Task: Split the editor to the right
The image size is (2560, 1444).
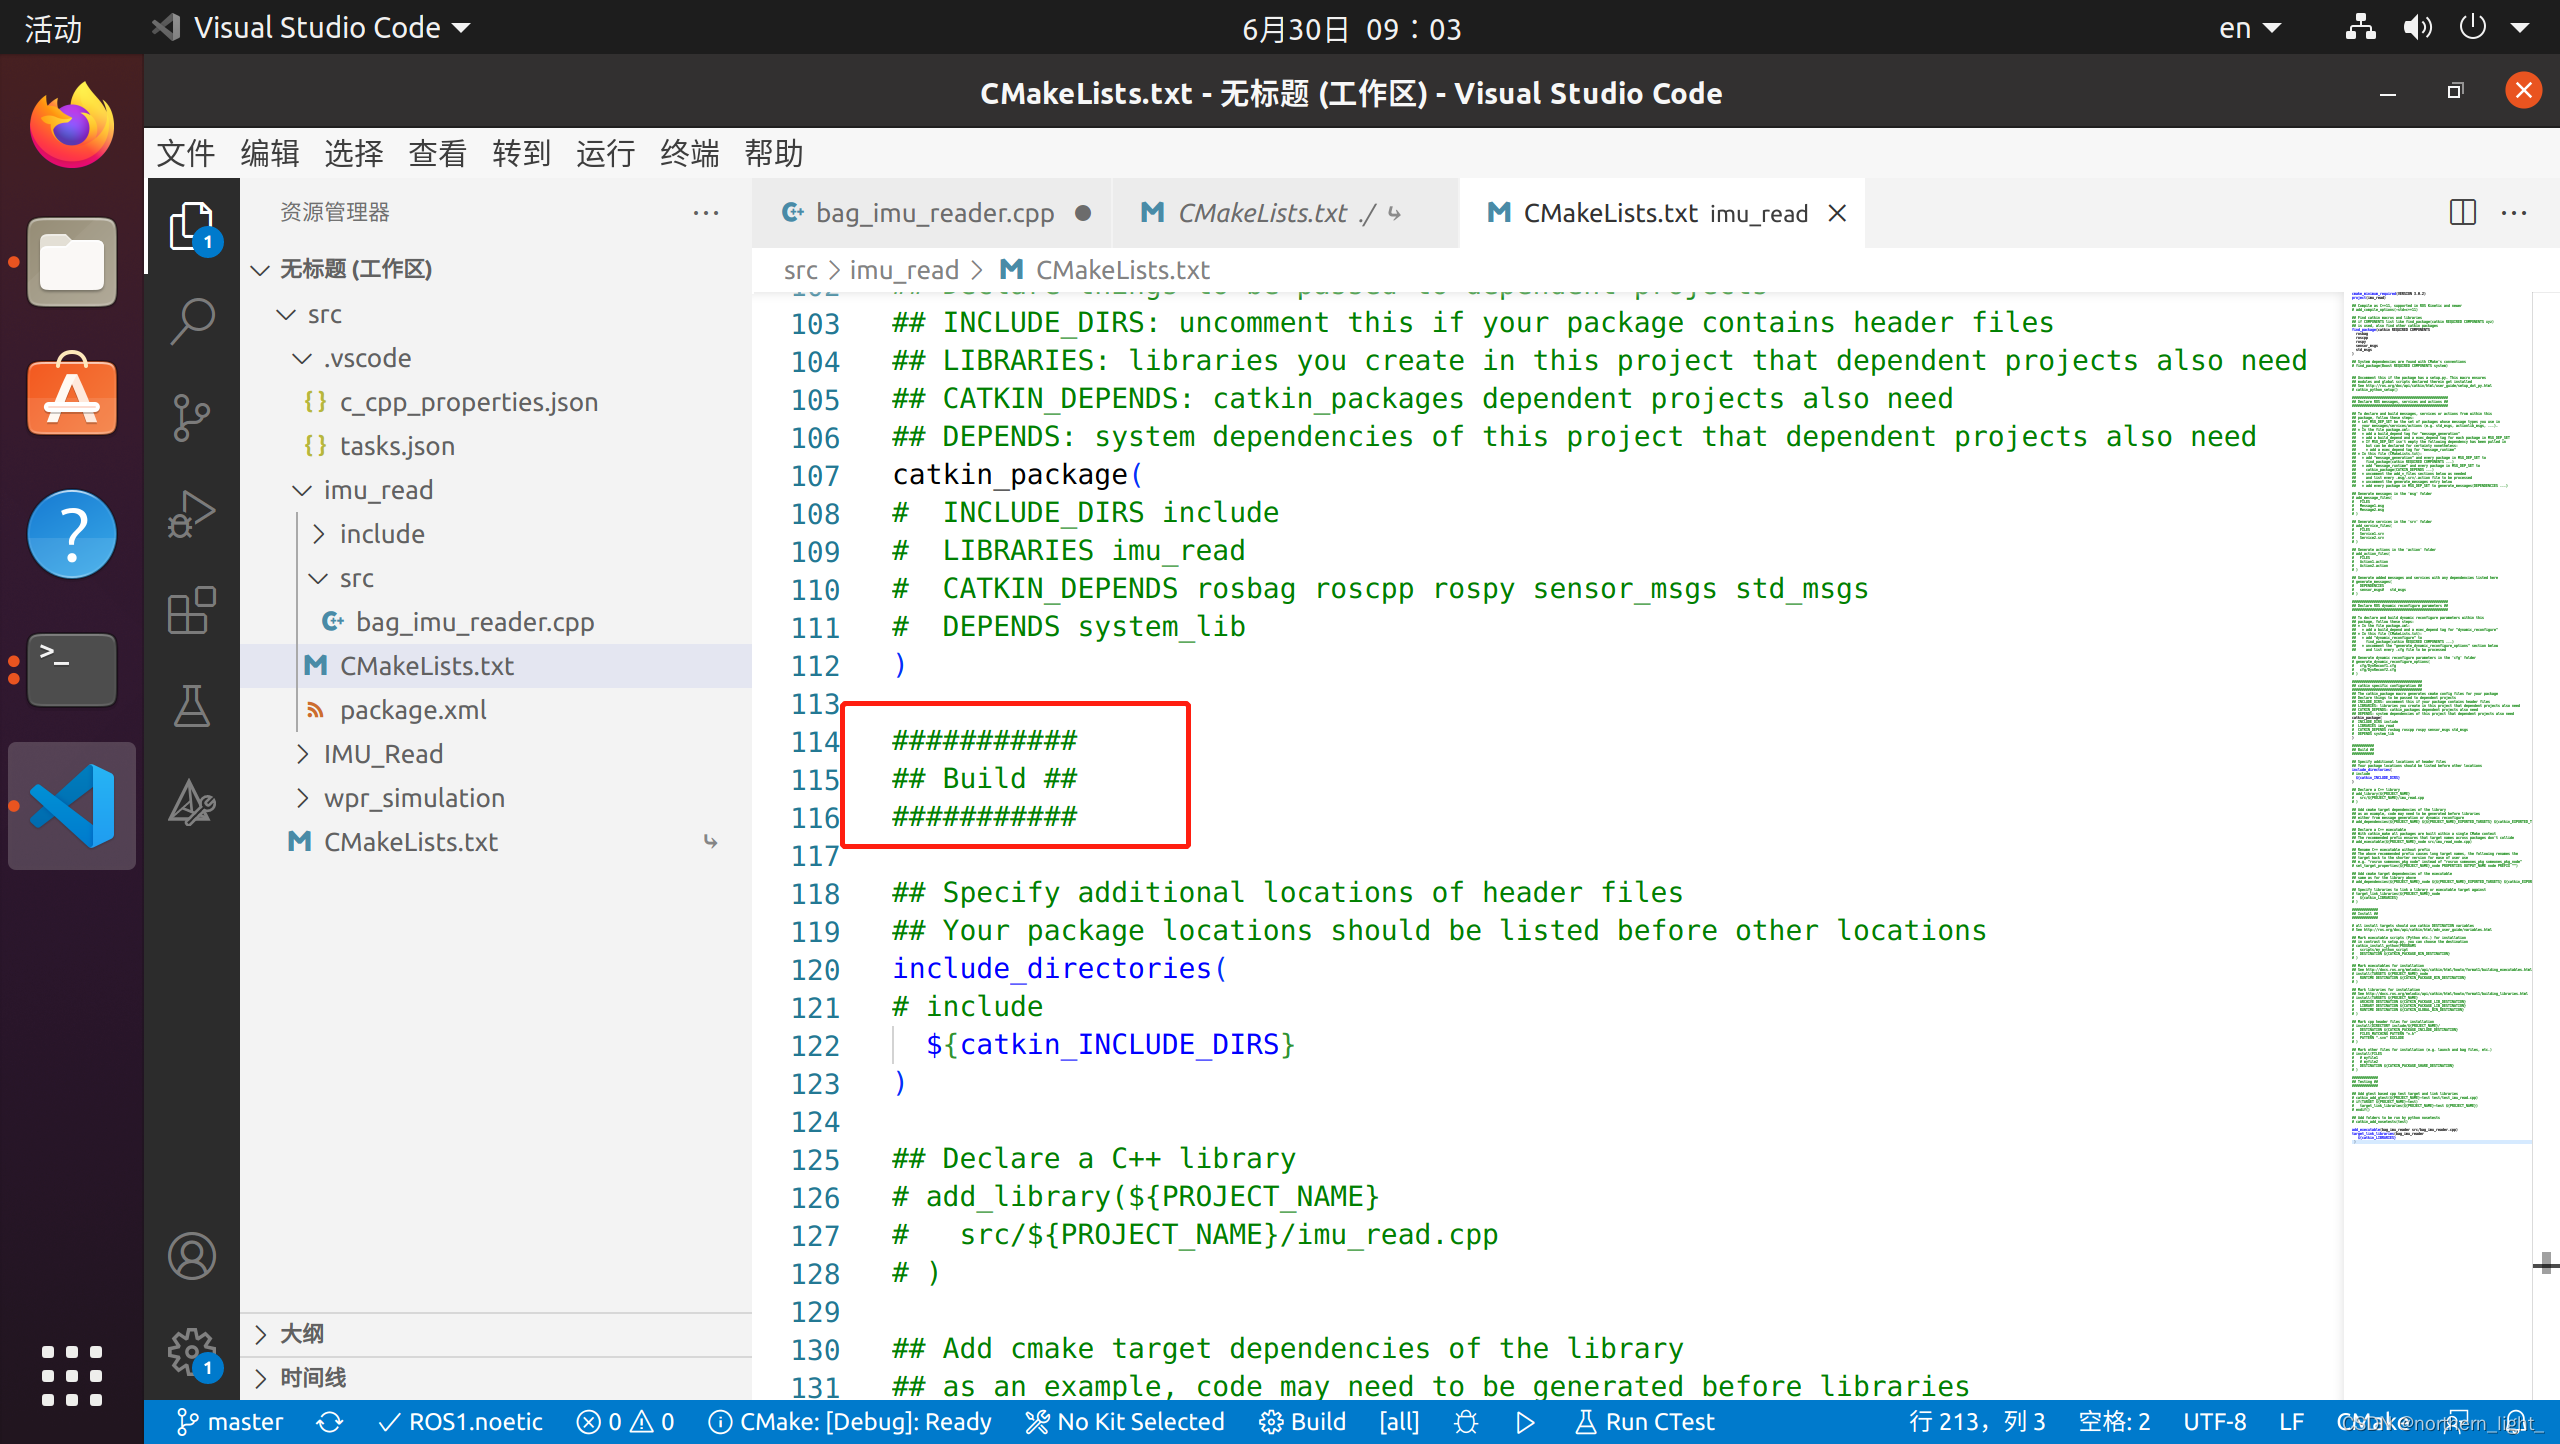Action: [2462, 213]
